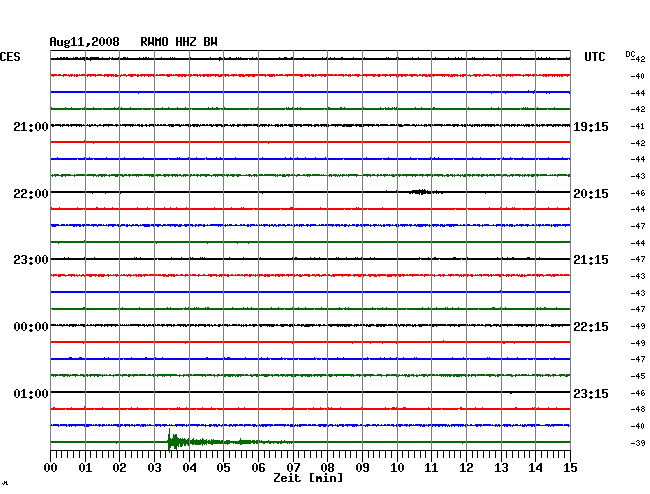The height and width of the screenshot is (494, 650).
Task: Click the date label Aug11,2008
Action: click(84, 42)
